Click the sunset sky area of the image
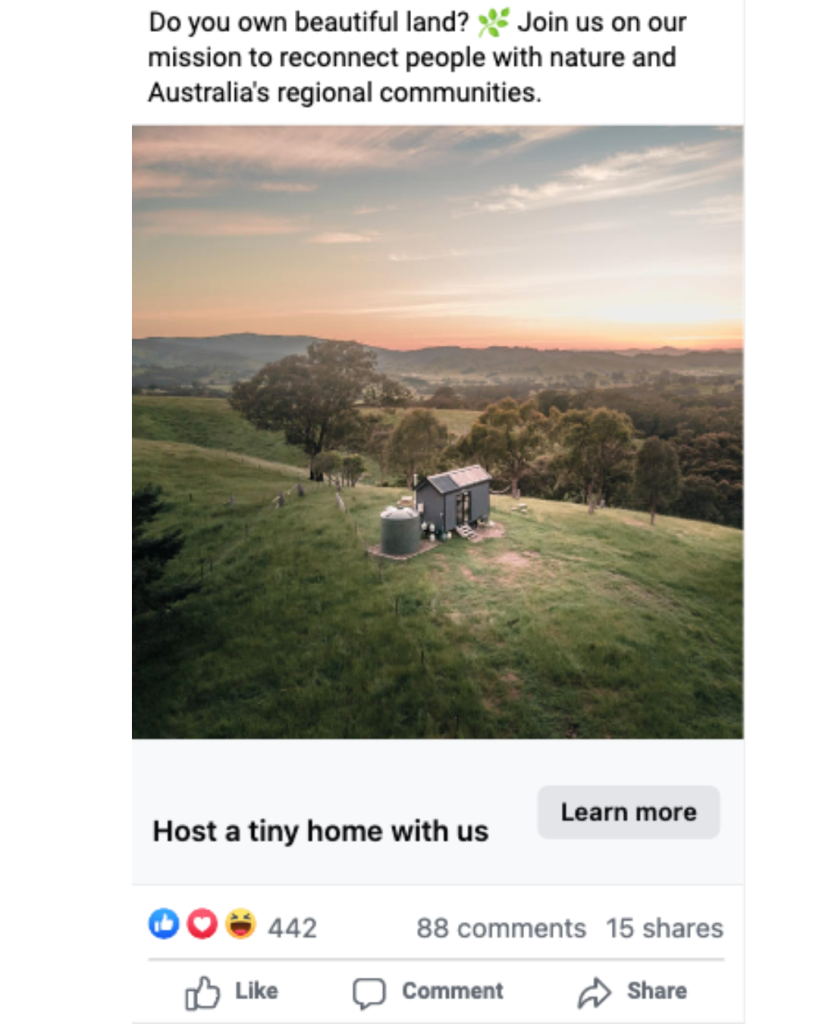819x1024 pixels. [438, 229]
